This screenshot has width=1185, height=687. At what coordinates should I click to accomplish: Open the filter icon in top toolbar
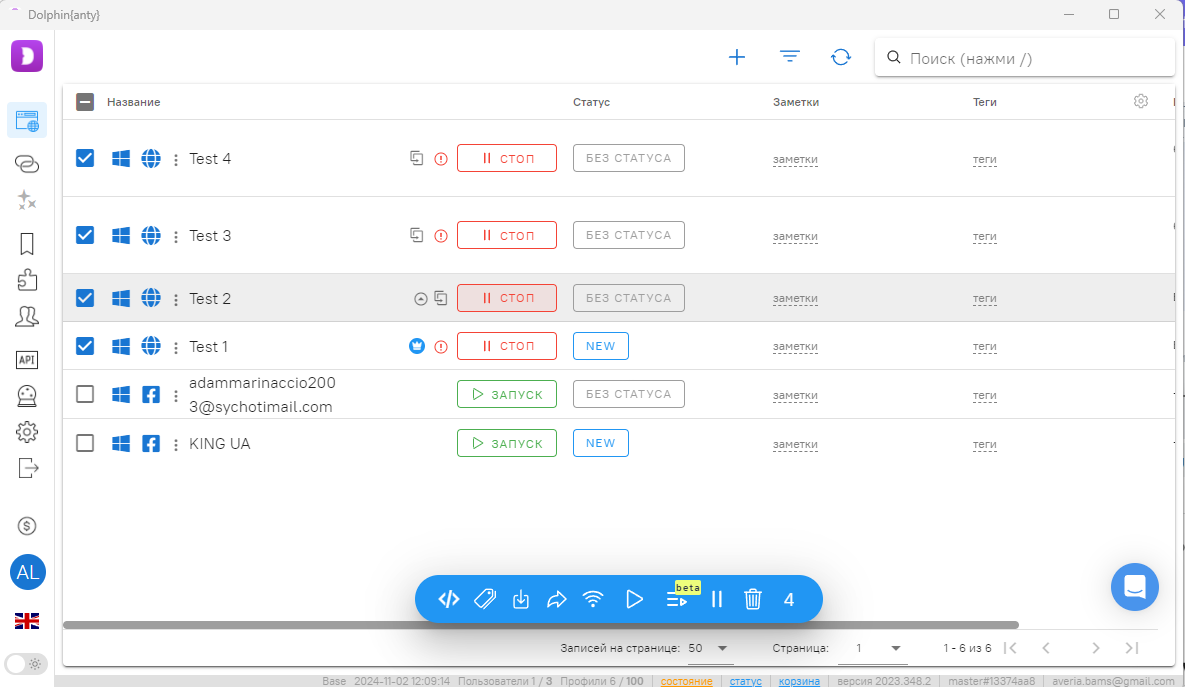790,58
